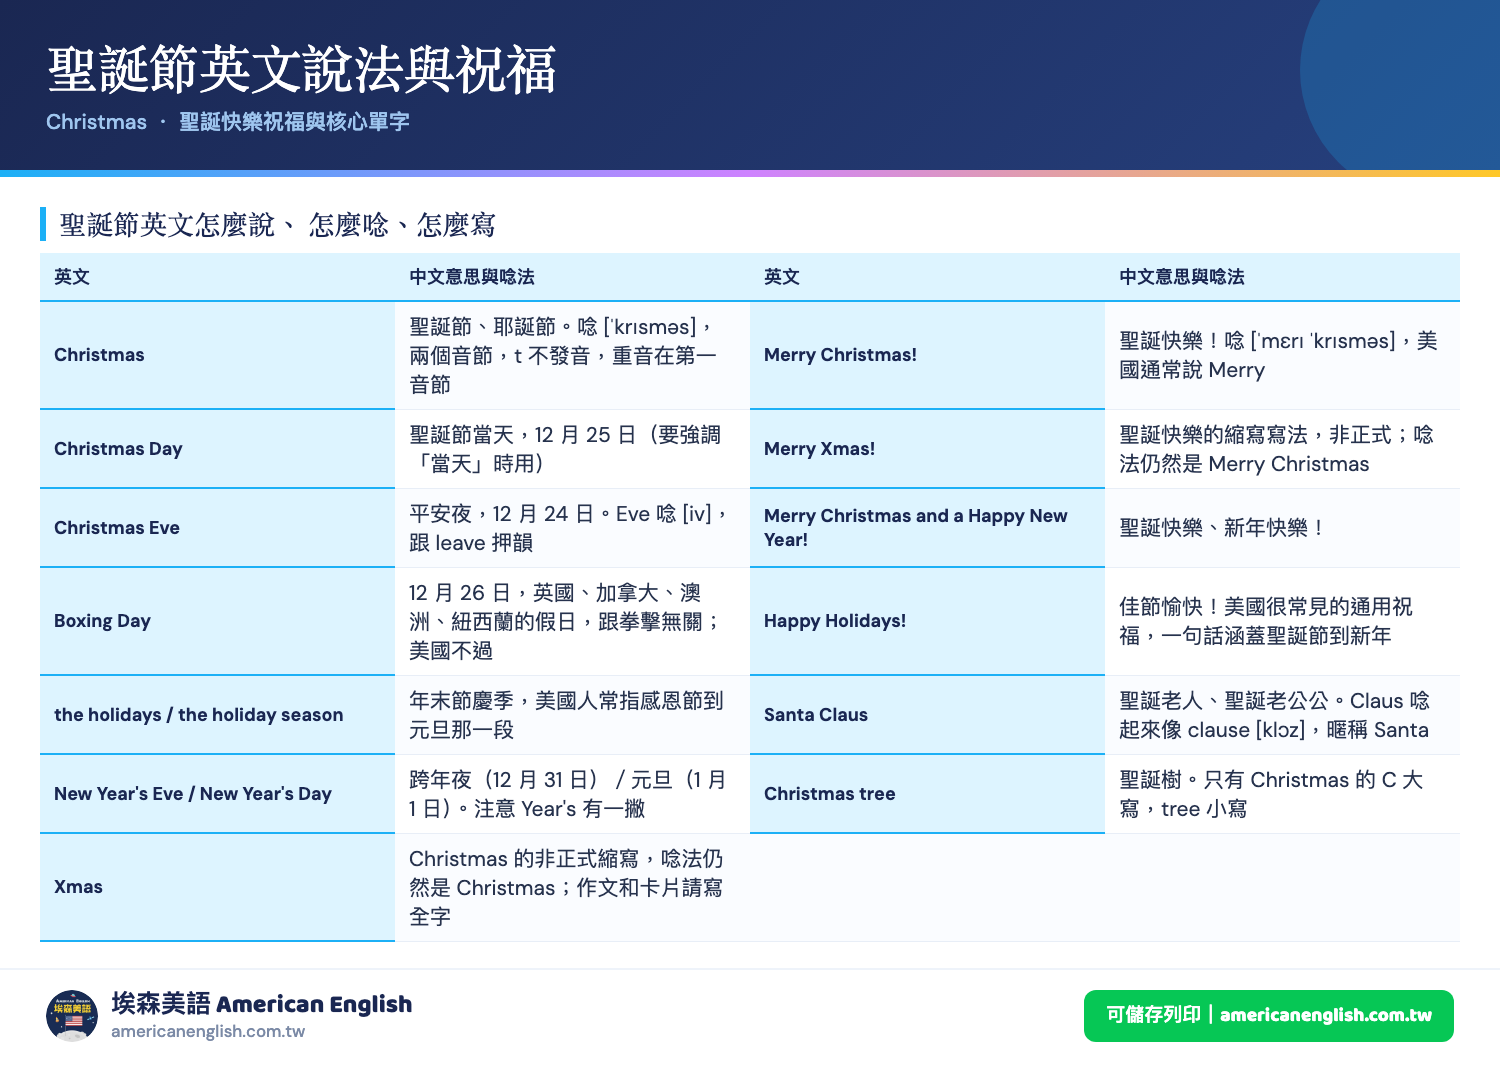Screen dimensions: 1500x1067
Task: Select the 'Santa Claus' cell
Action: pyautogui.click(x=927, y=715)
